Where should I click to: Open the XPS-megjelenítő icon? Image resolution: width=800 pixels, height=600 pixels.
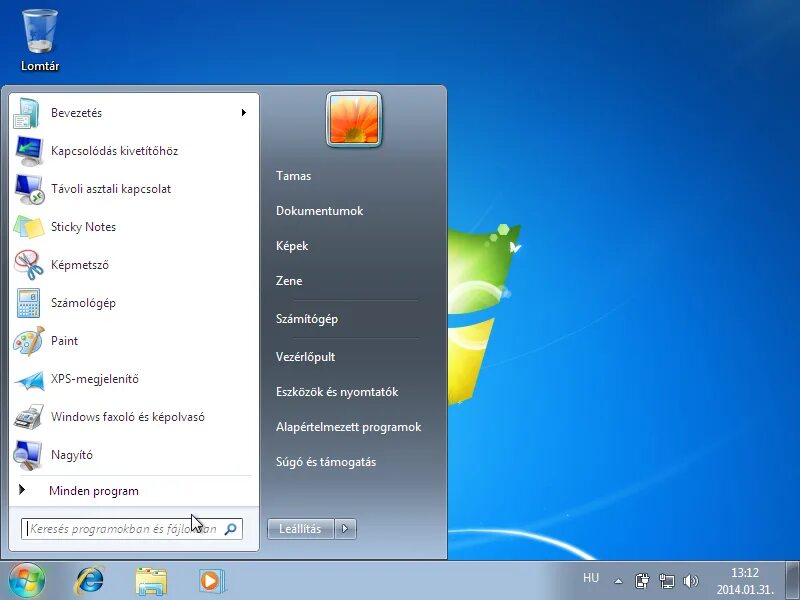tap(29, 380)
